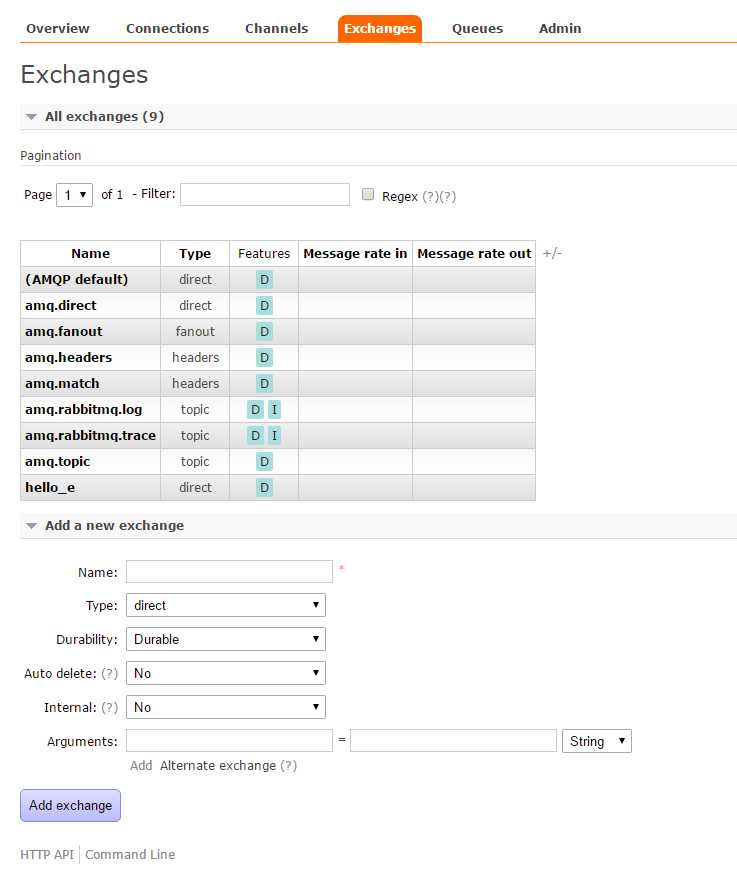Open the amq.topic exchange
The height and width of the screenshot is (879, 737).
coord(58,461)
